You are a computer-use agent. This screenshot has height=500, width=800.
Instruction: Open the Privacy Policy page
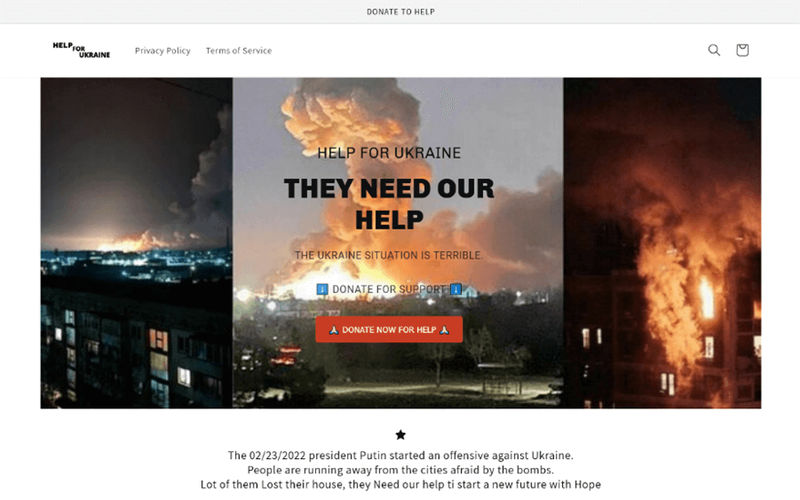click(162, 51)
